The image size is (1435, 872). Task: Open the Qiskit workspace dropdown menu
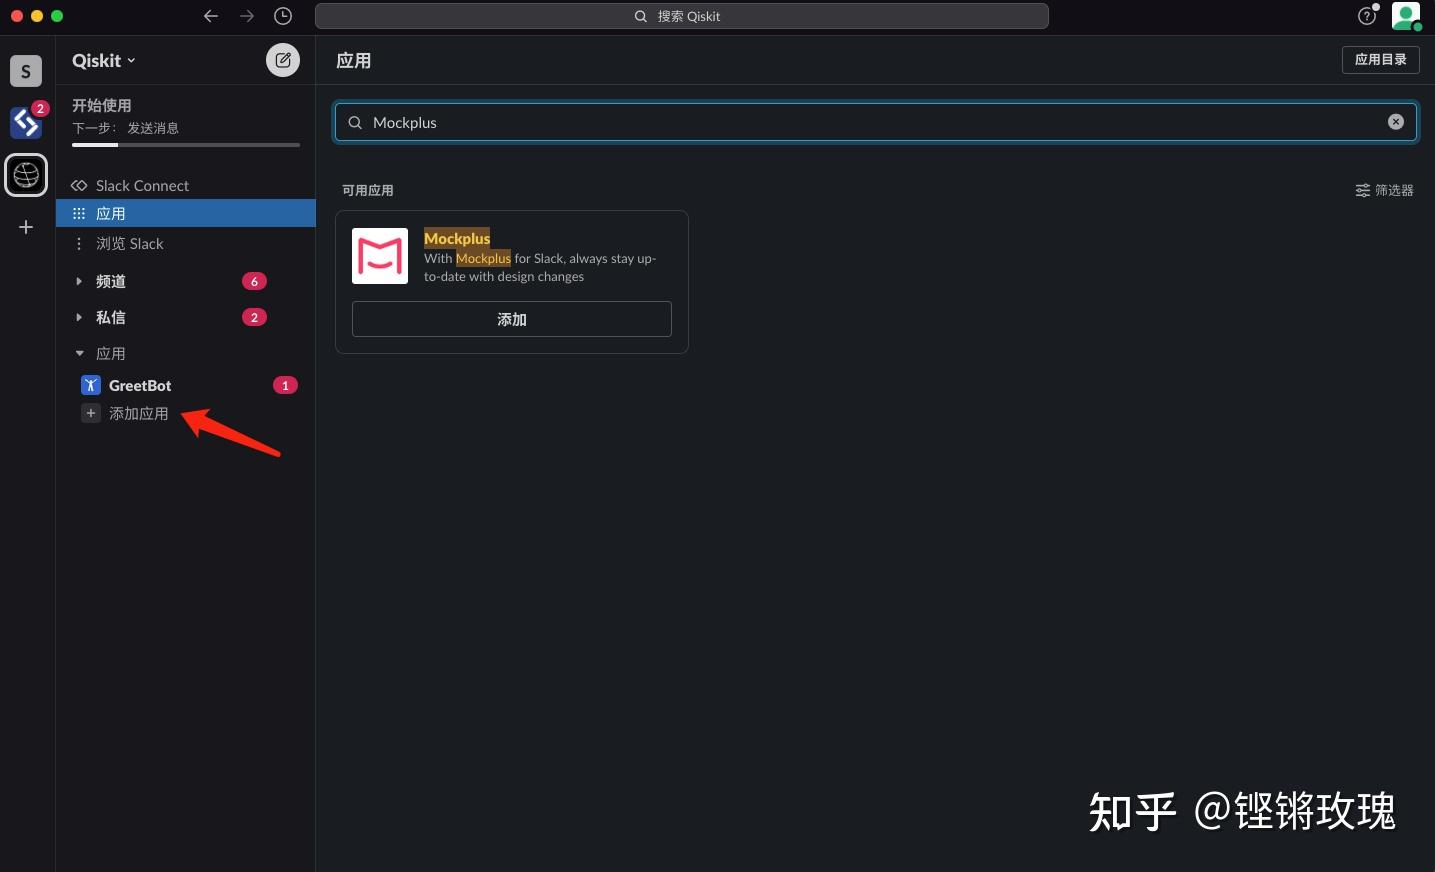[x=103, y=60]
